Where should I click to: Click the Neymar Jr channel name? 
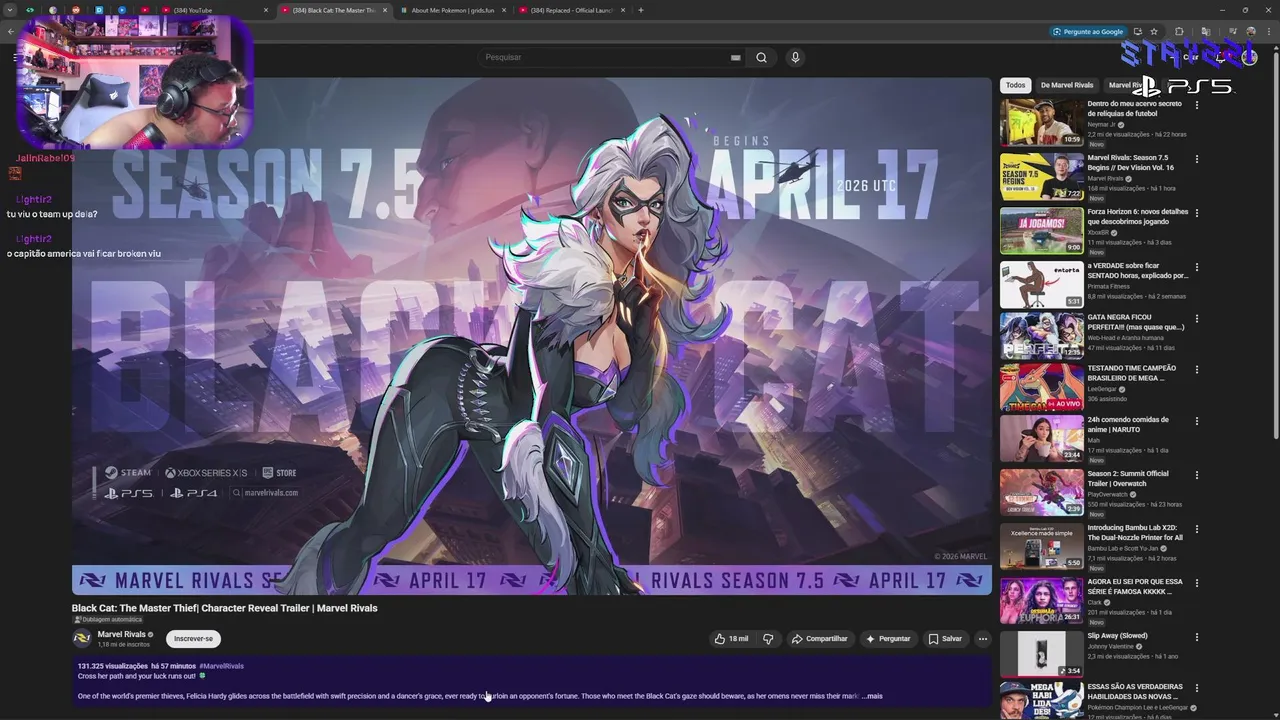(1101, 125)
